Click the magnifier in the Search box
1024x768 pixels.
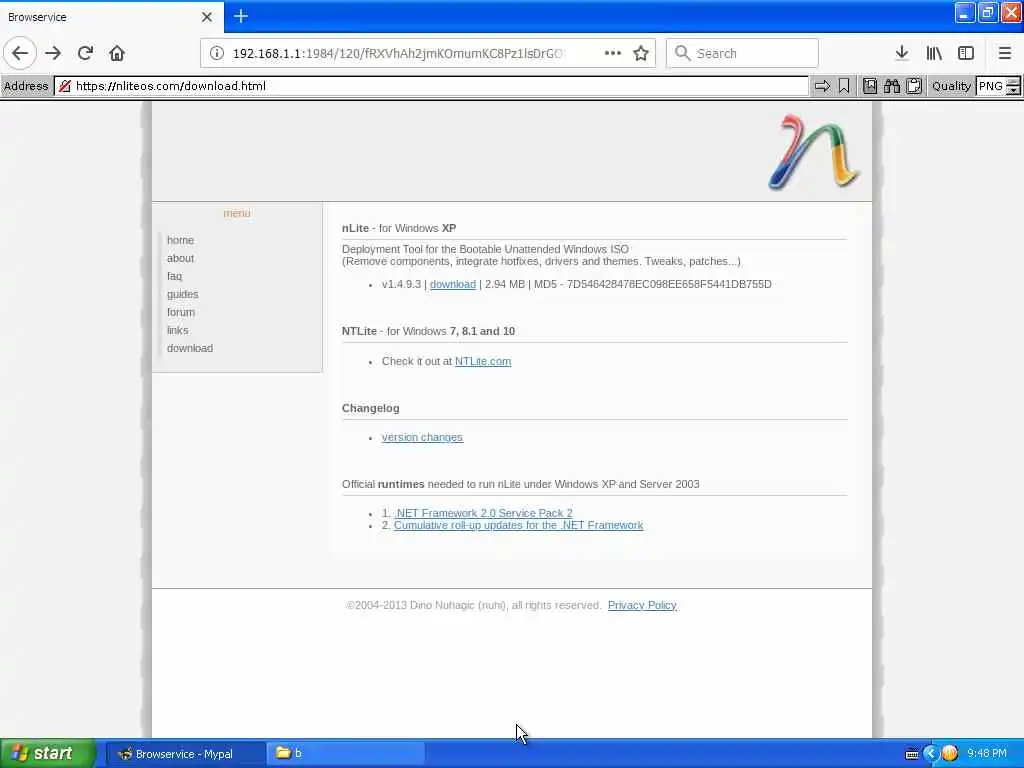(682, 53)
